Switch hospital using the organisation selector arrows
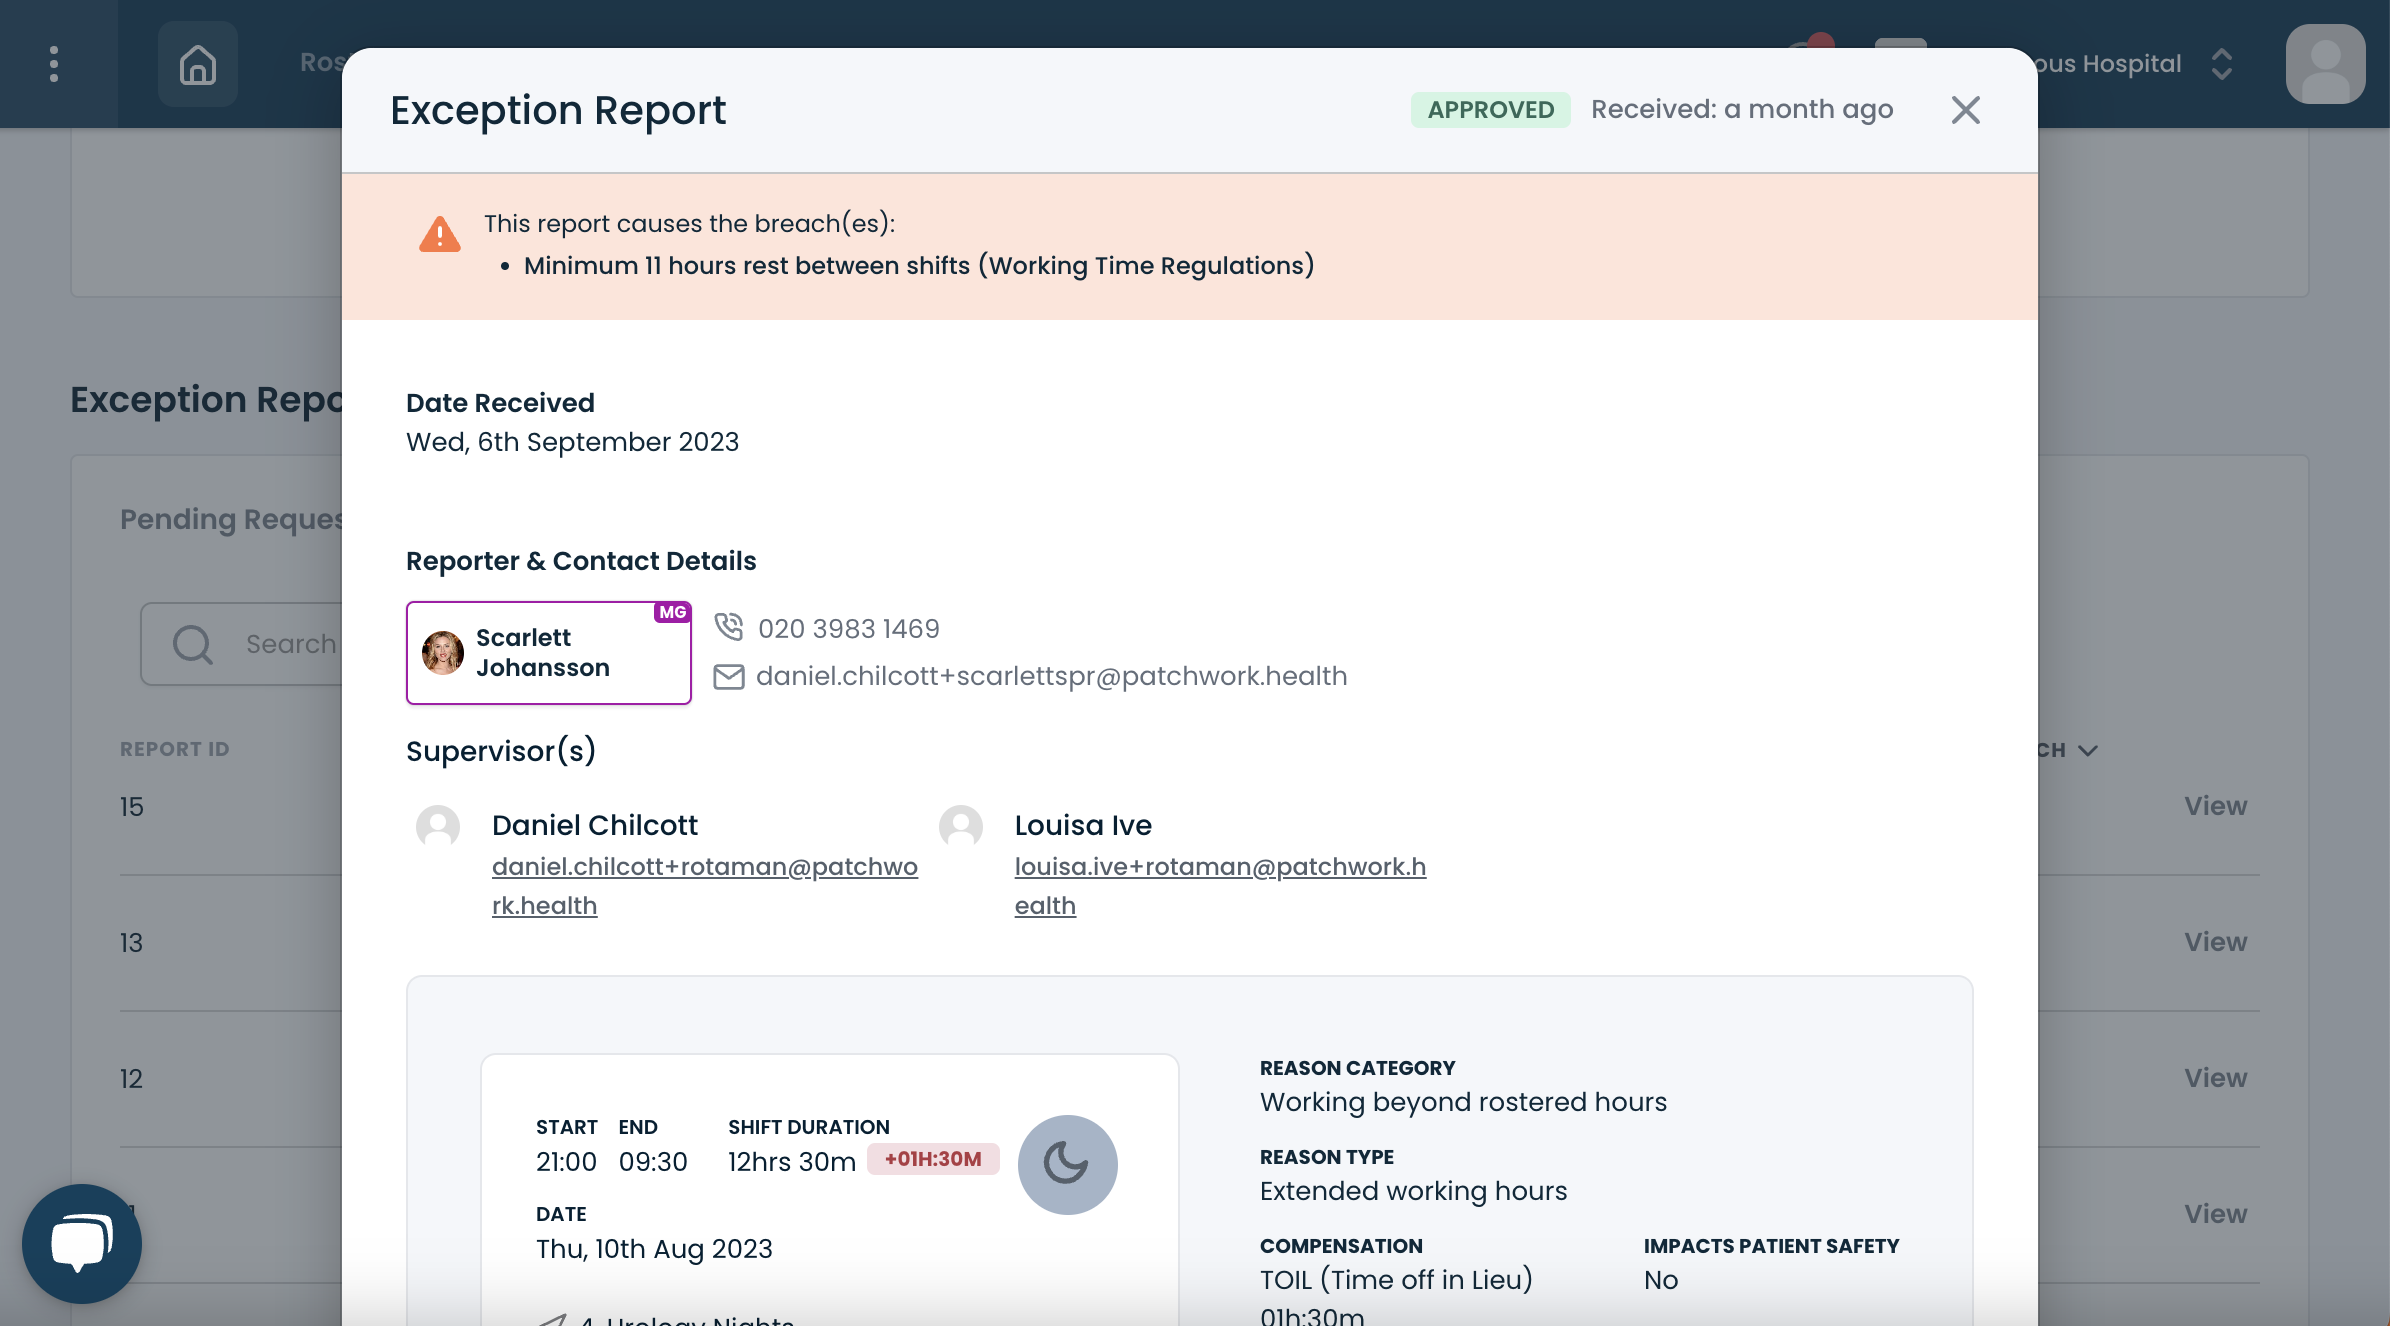2390x1326 pixels. 2222,64
